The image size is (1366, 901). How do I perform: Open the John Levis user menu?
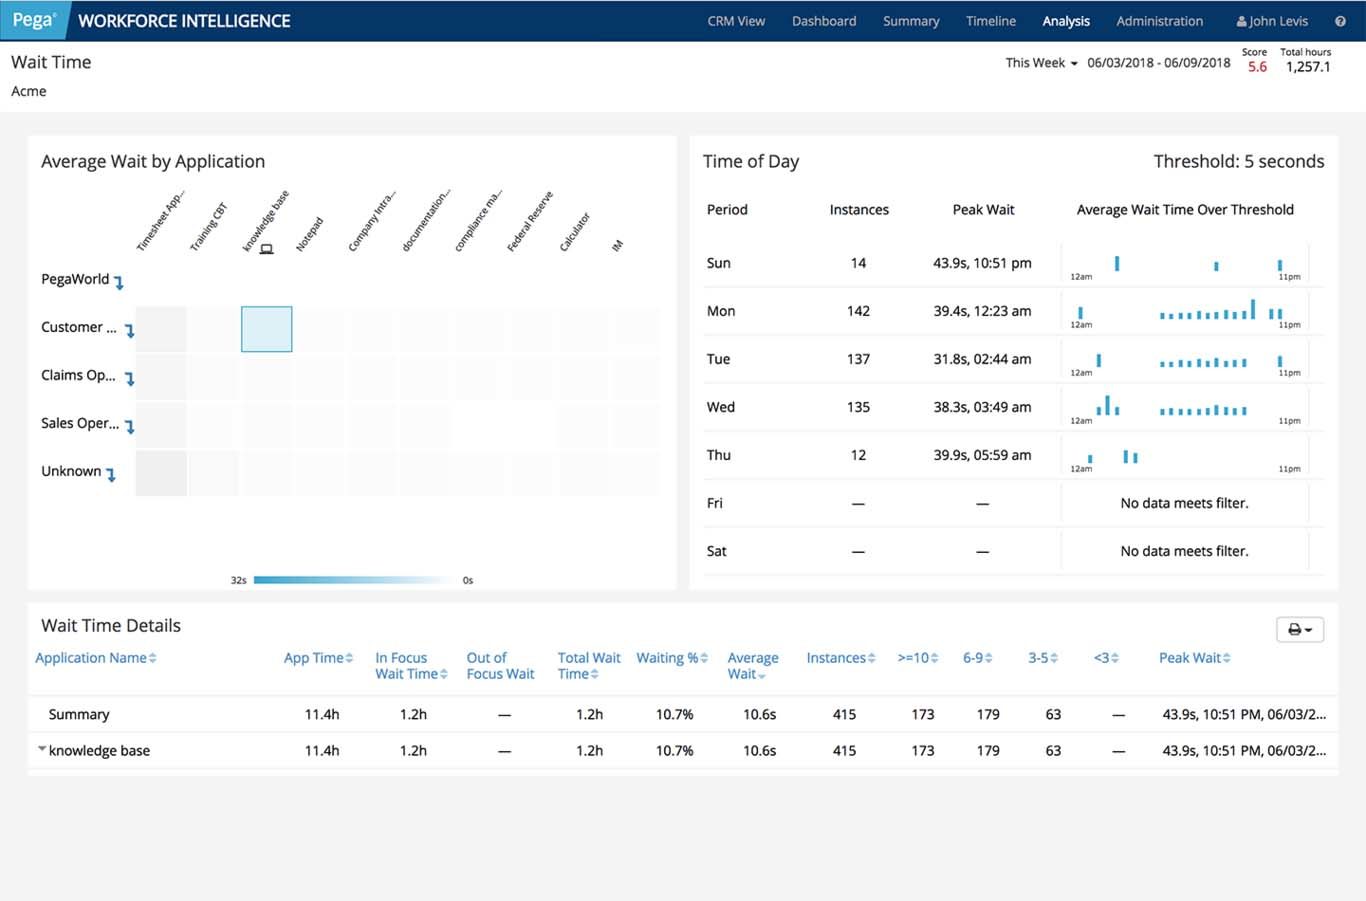click(1271, 21)
